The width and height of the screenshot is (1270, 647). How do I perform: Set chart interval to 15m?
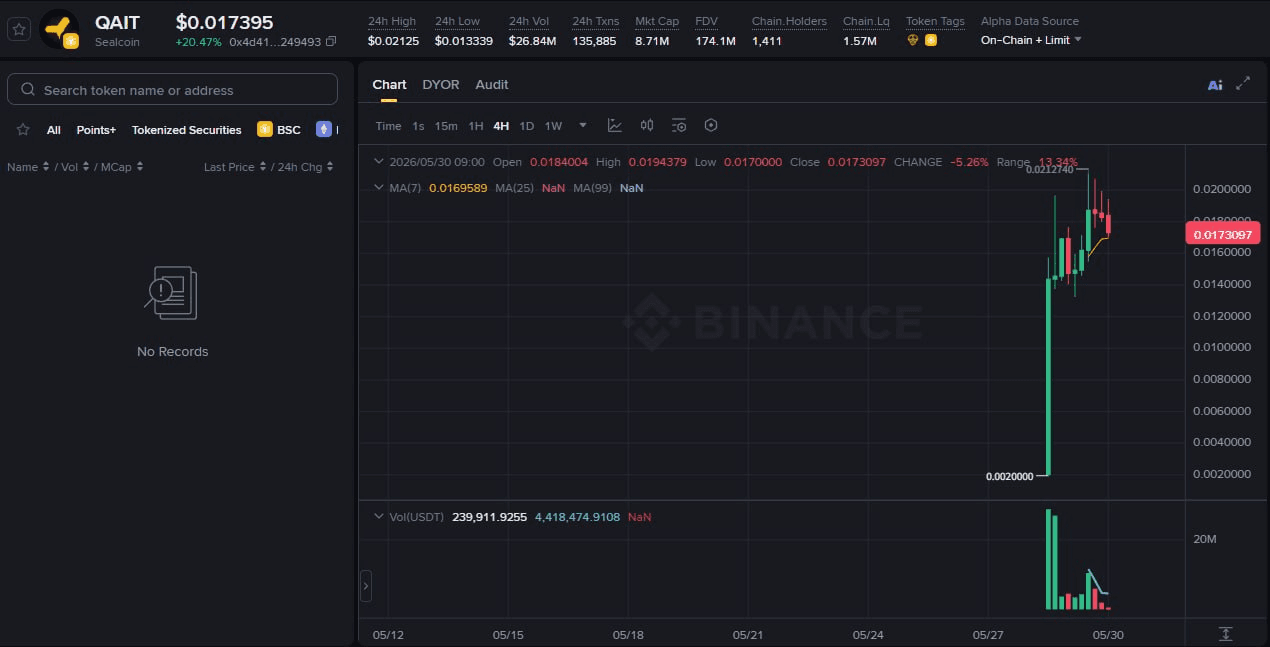pyautogui.click(x=446, y=126)
